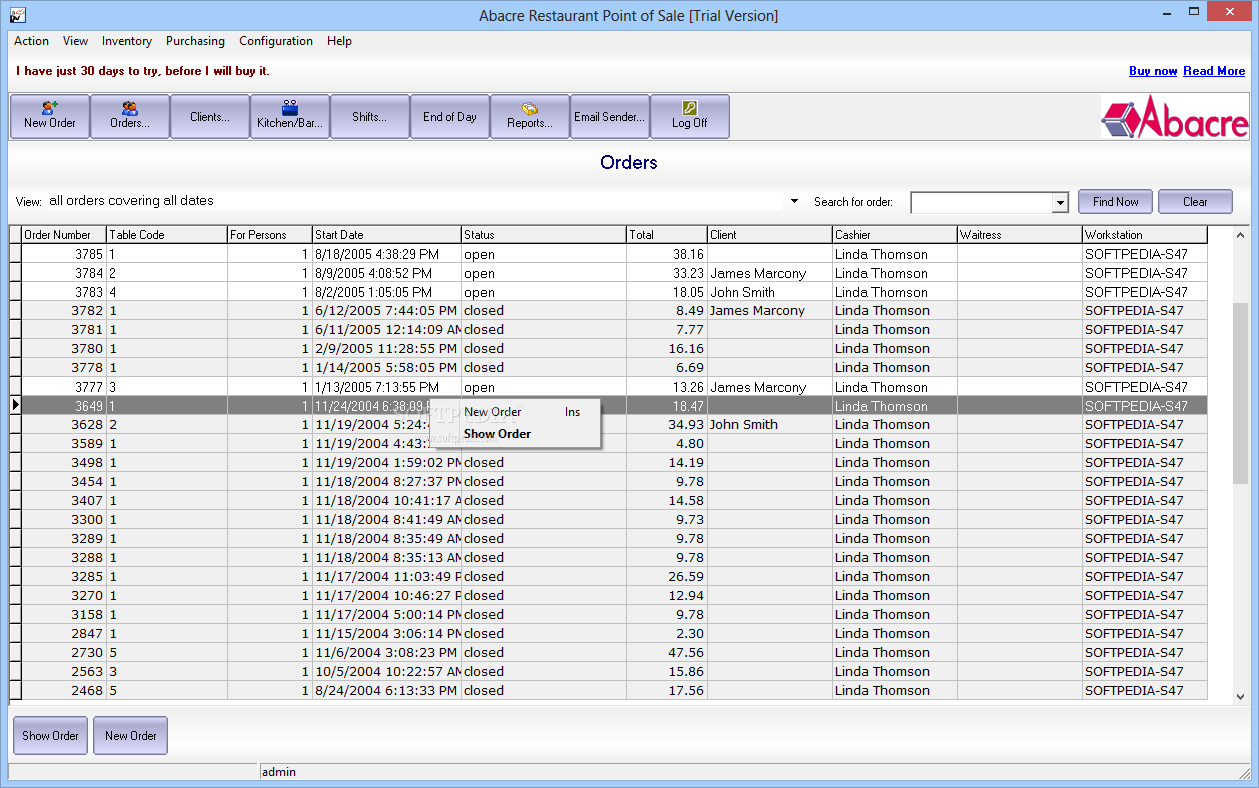Viewport: 1259px width, 788px height.
Task: Sort by the Client column header
Action: (x=770, y=235)
